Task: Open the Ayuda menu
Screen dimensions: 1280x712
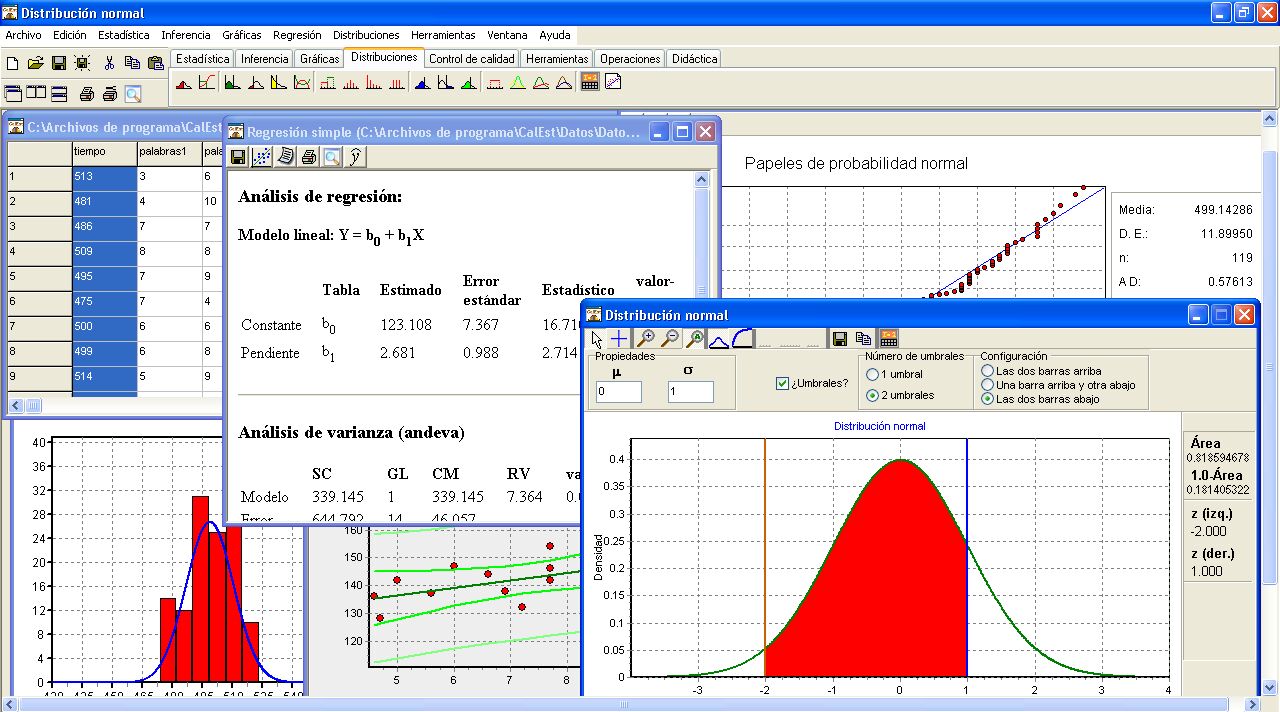Action: (x=555, y=35)
